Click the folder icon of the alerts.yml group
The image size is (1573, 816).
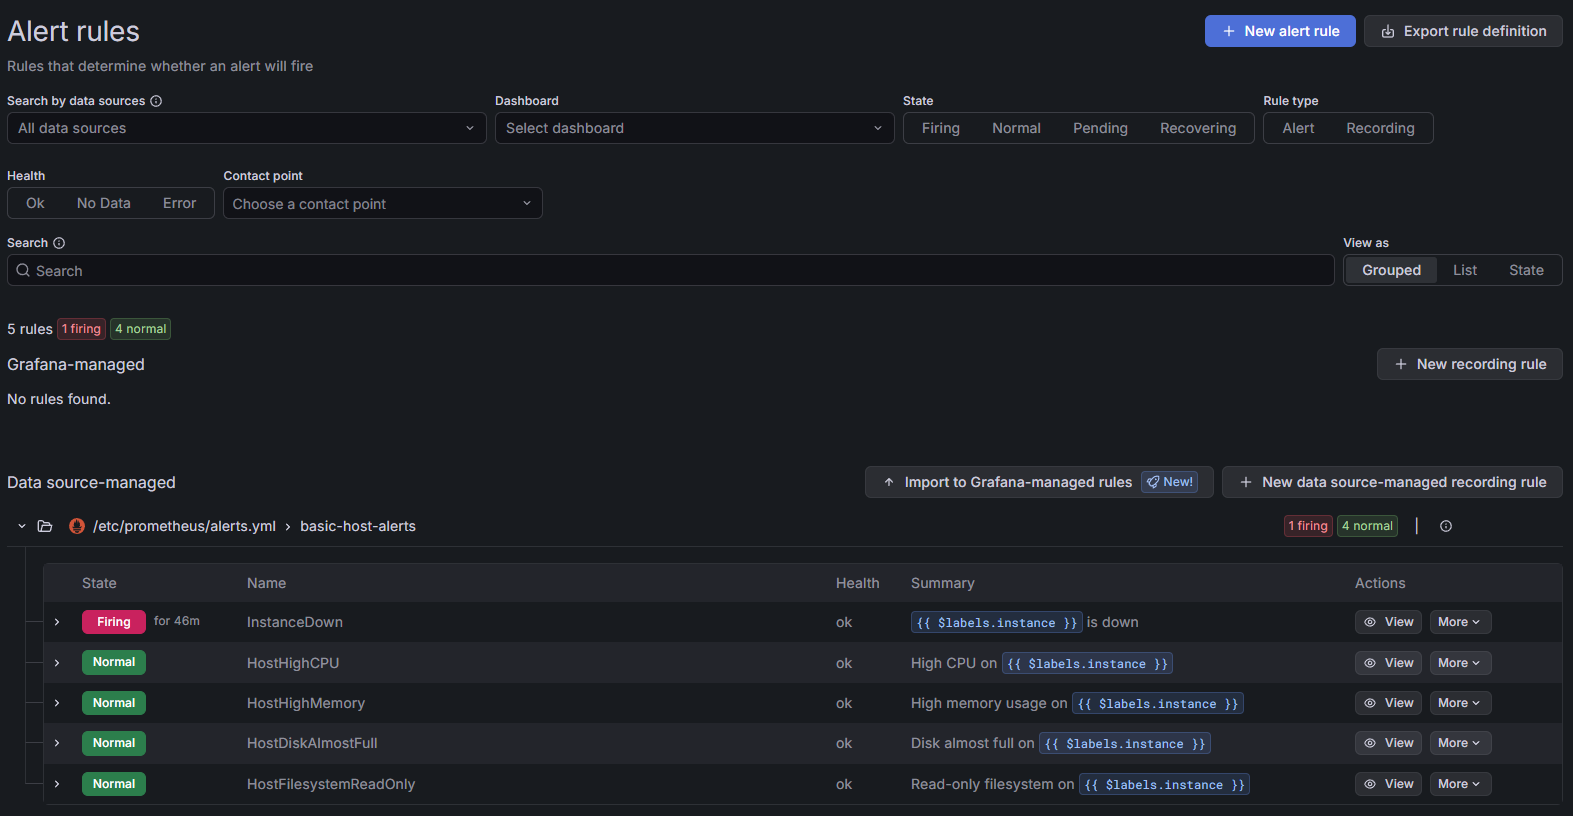tap(45, 526)
